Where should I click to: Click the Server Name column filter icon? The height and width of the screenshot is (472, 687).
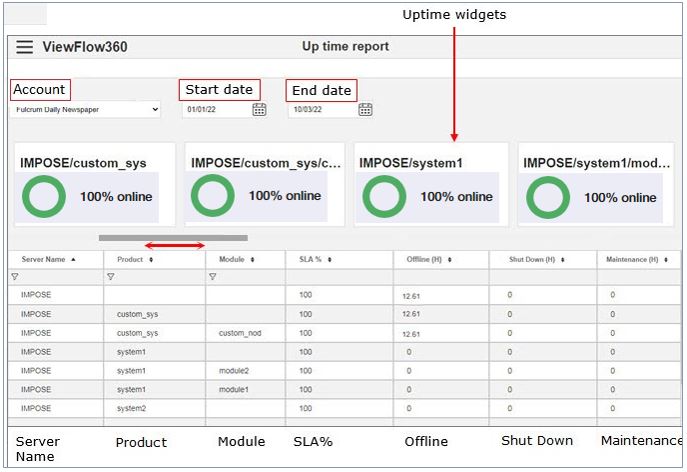[15, 277]
